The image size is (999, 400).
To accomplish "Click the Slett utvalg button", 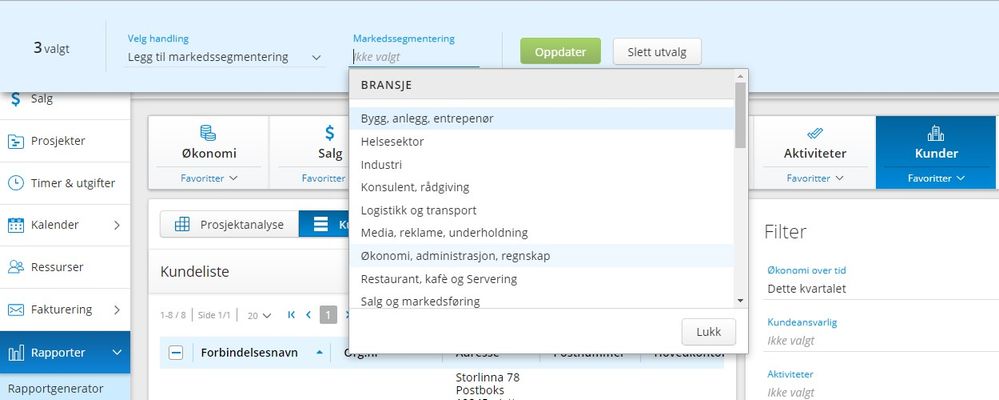I will (657, 52).
